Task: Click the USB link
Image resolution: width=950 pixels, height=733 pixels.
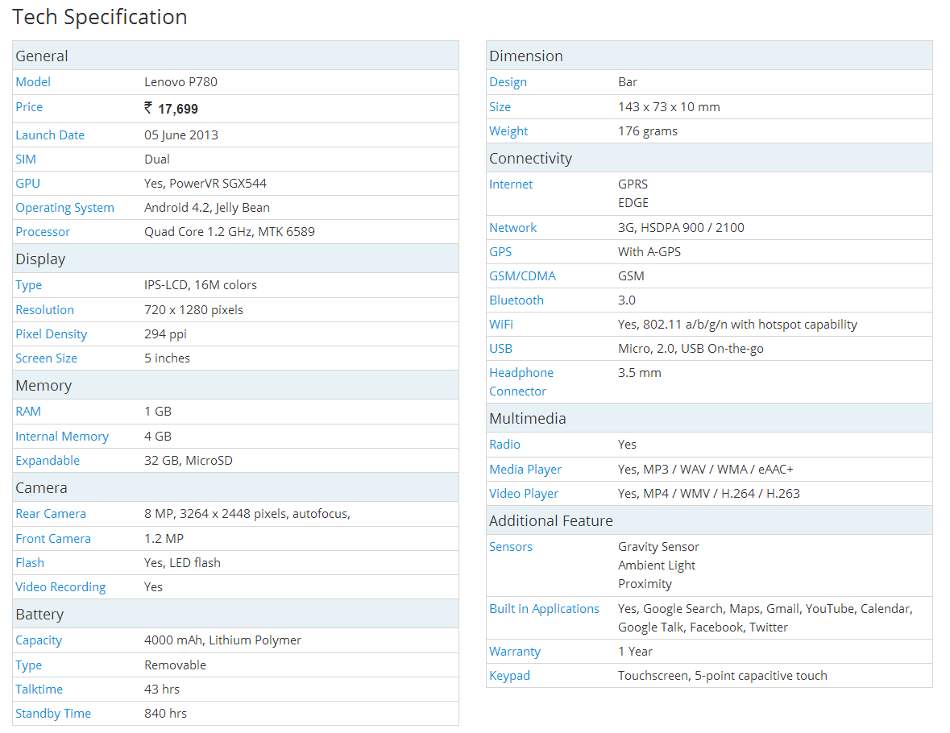Action: pos(500,348)
